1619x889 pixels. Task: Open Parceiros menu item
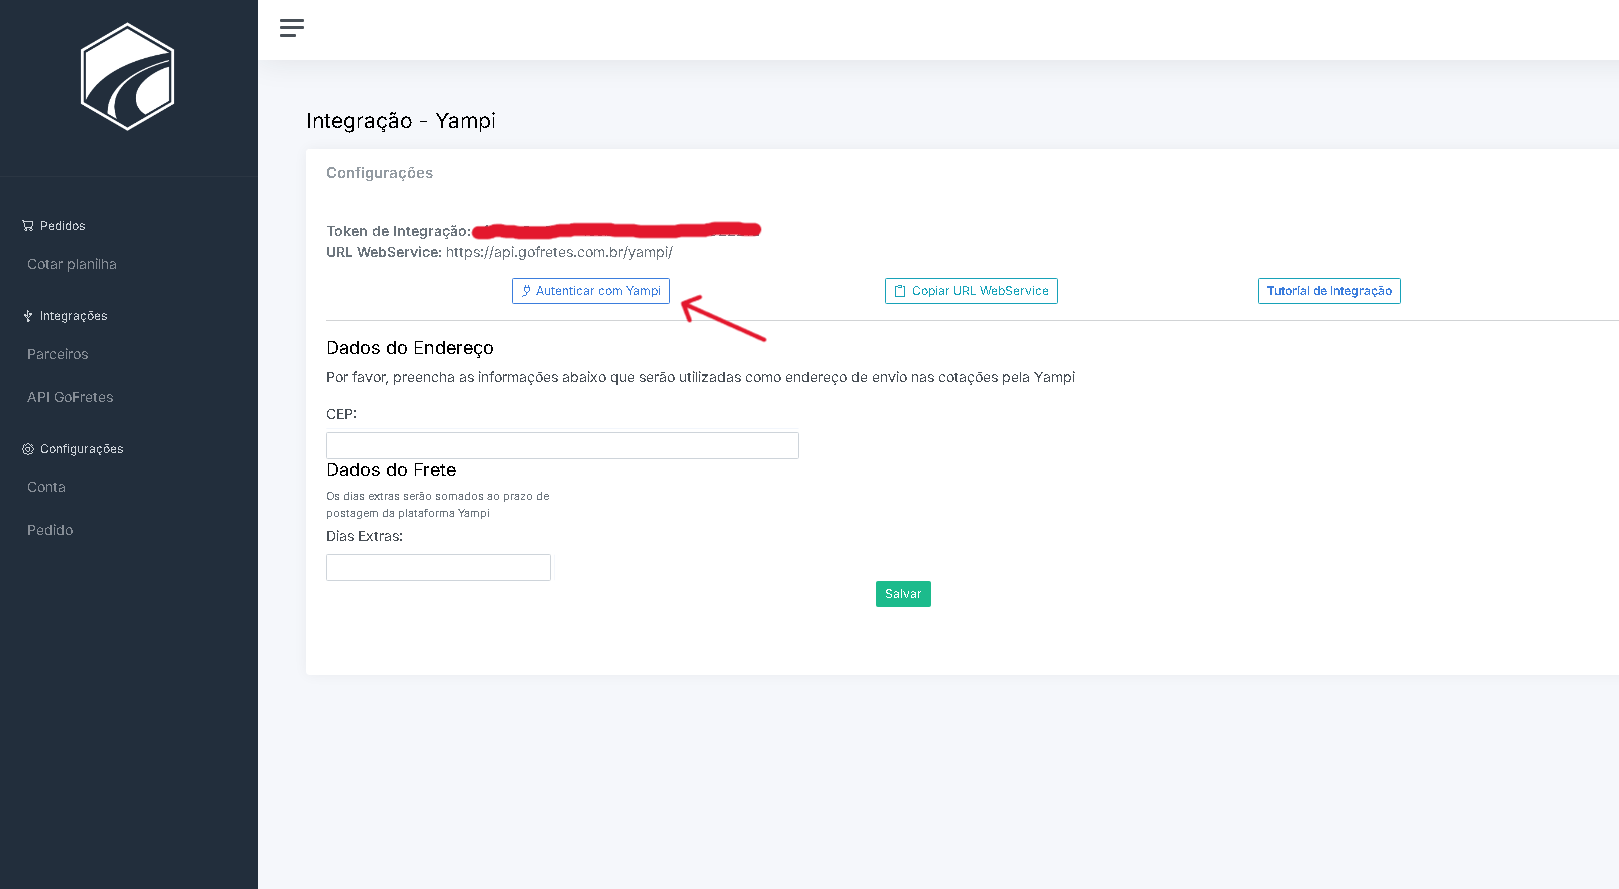(x=58, y=354)
